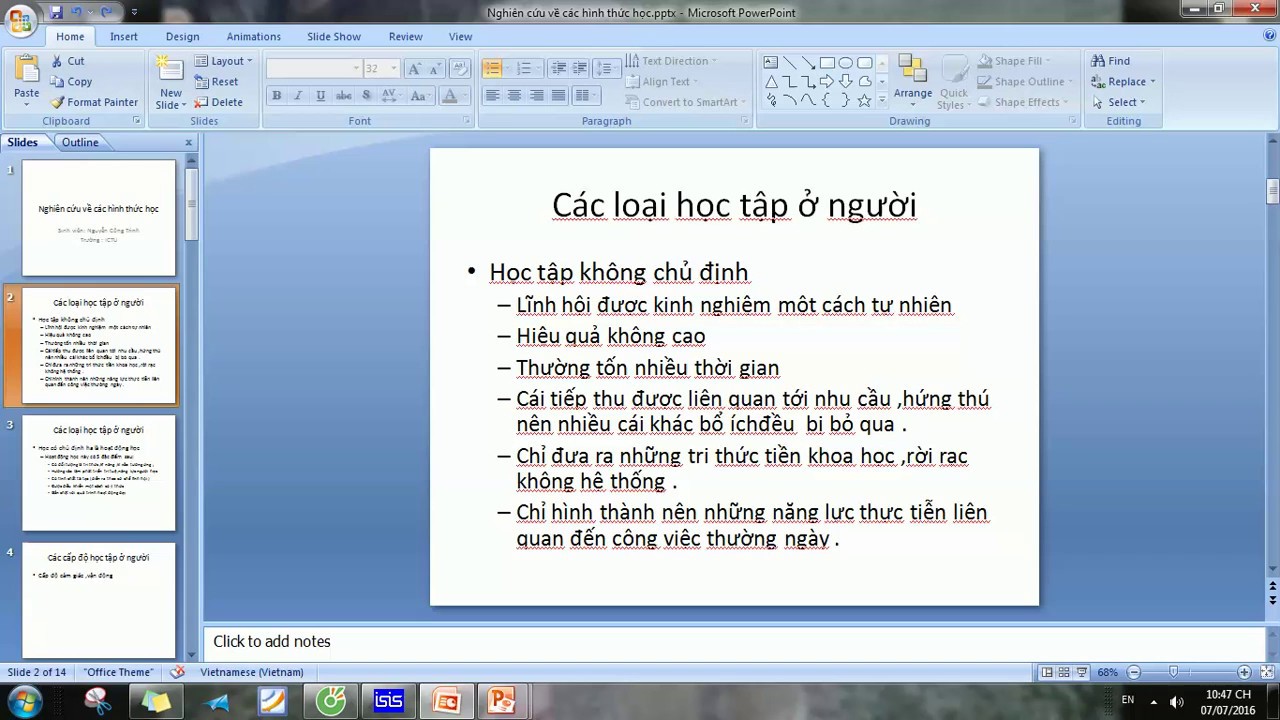This screenshot has height=720, width=1280.
Task: Switch to Normal view in status bar
Action: 1046,672
